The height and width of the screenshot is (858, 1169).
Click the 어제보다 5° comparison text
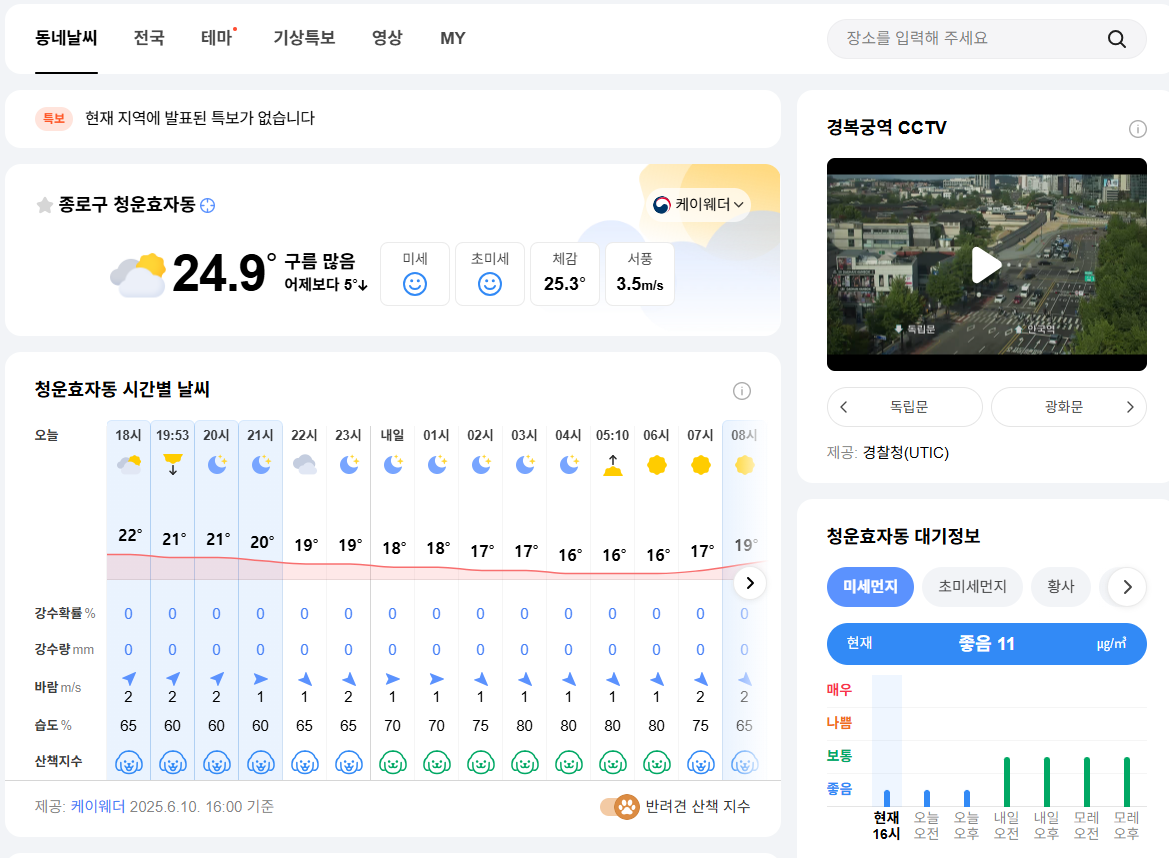tap(326, 285)
